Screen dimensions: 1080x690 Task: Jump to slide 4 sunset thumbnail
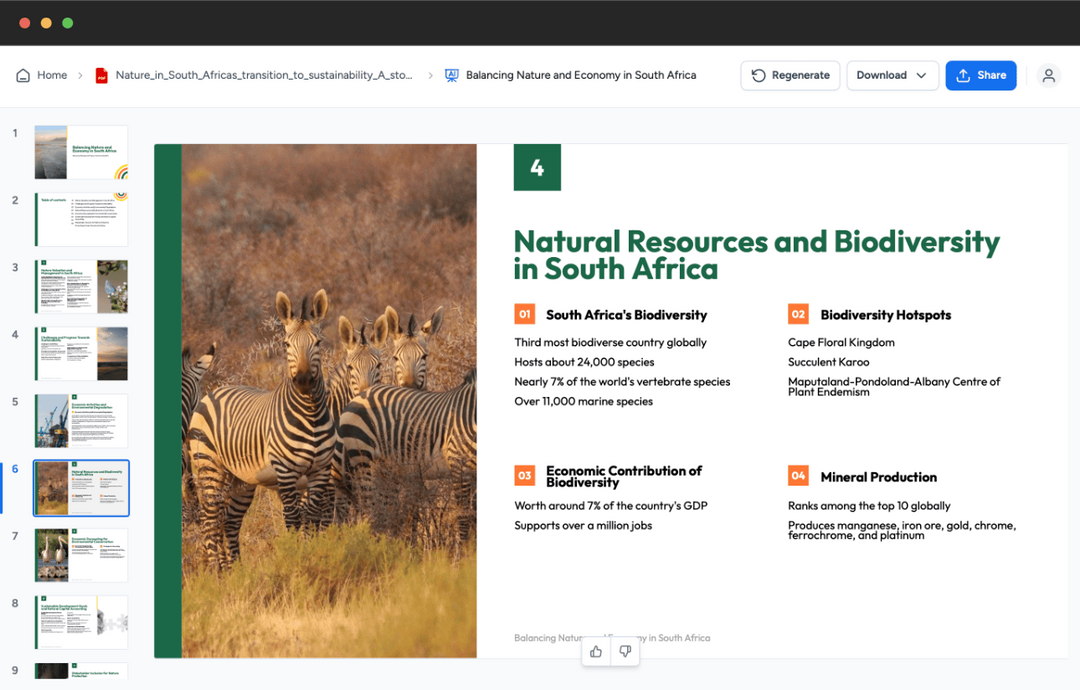point(81,354)
